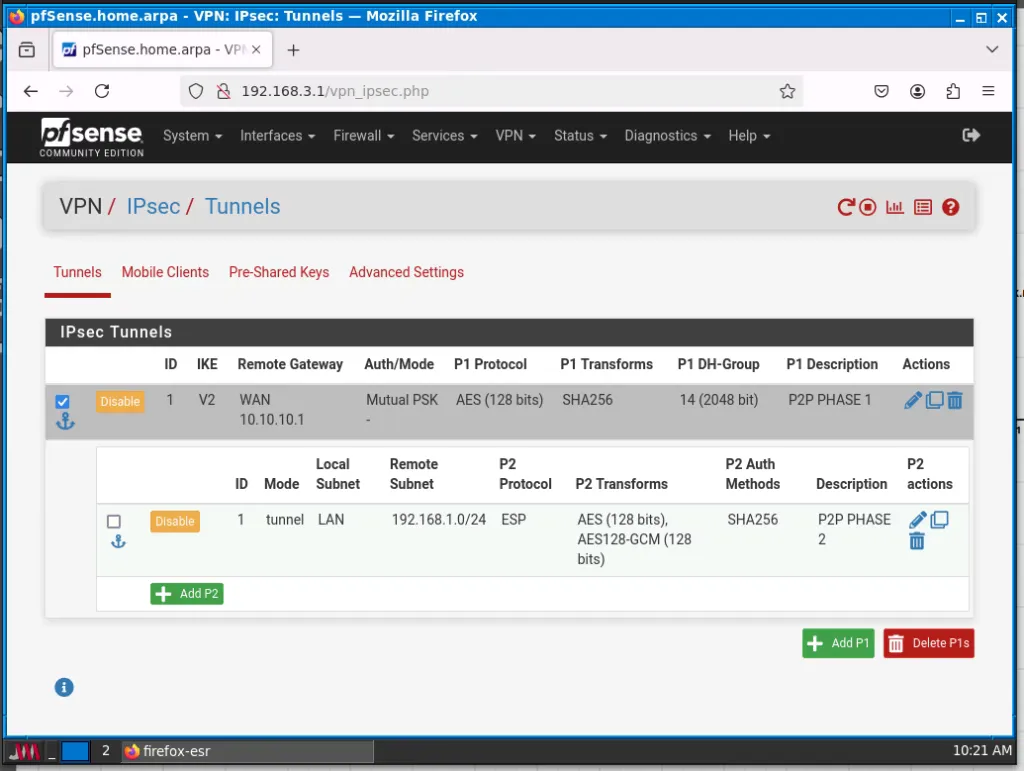
Task: Open IPsec breadcrumb link
Action: coord(153,206)
